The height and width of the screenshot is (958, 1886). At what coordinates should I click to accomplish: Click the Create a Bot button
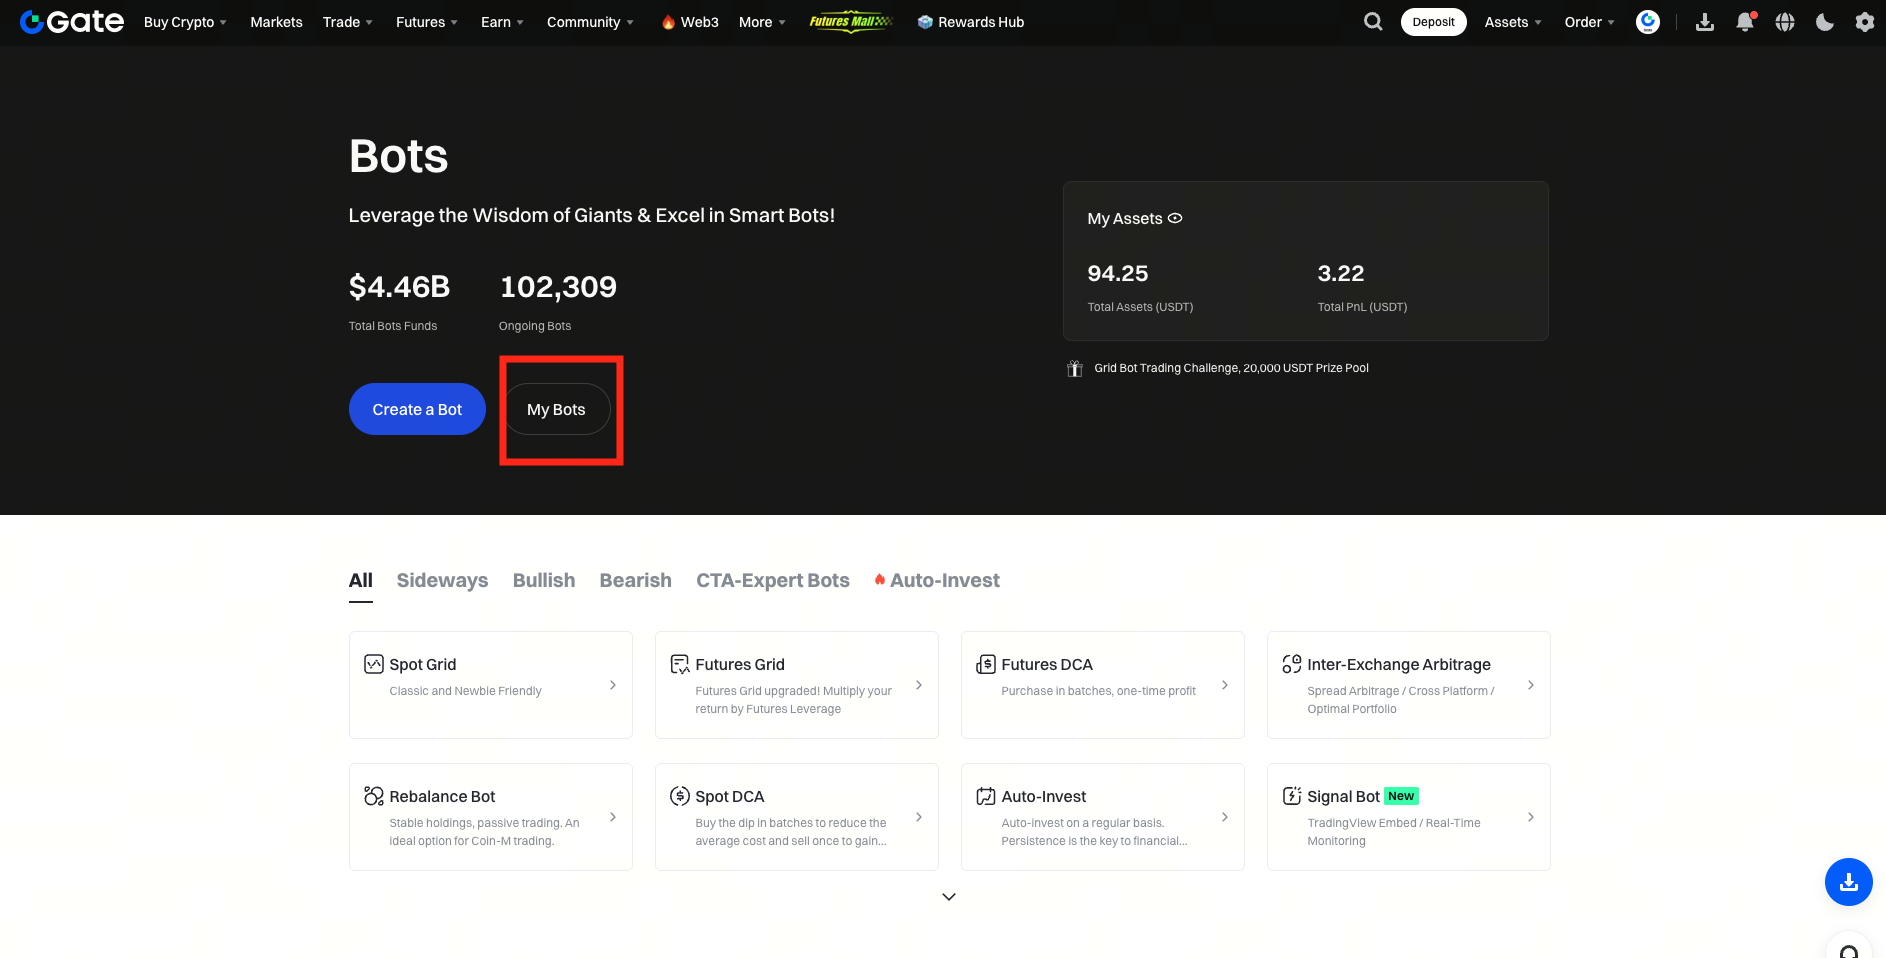pos(417,410)
